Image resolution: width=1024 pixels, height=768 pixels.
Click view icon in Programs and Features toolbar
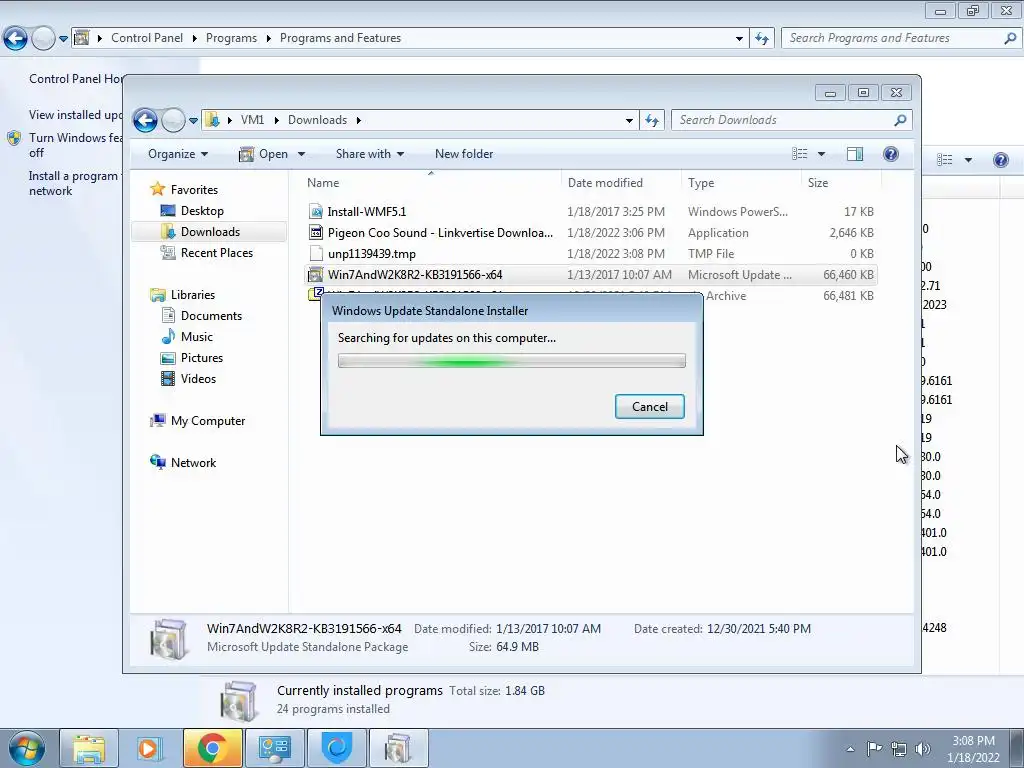coord(944,160)
